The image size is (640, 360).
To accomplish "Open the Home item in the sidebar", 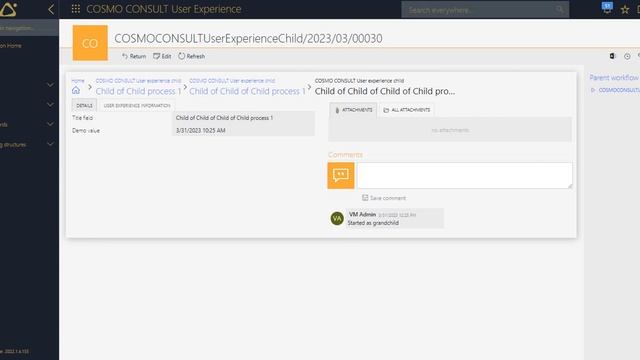I will (x=11, y=46).
